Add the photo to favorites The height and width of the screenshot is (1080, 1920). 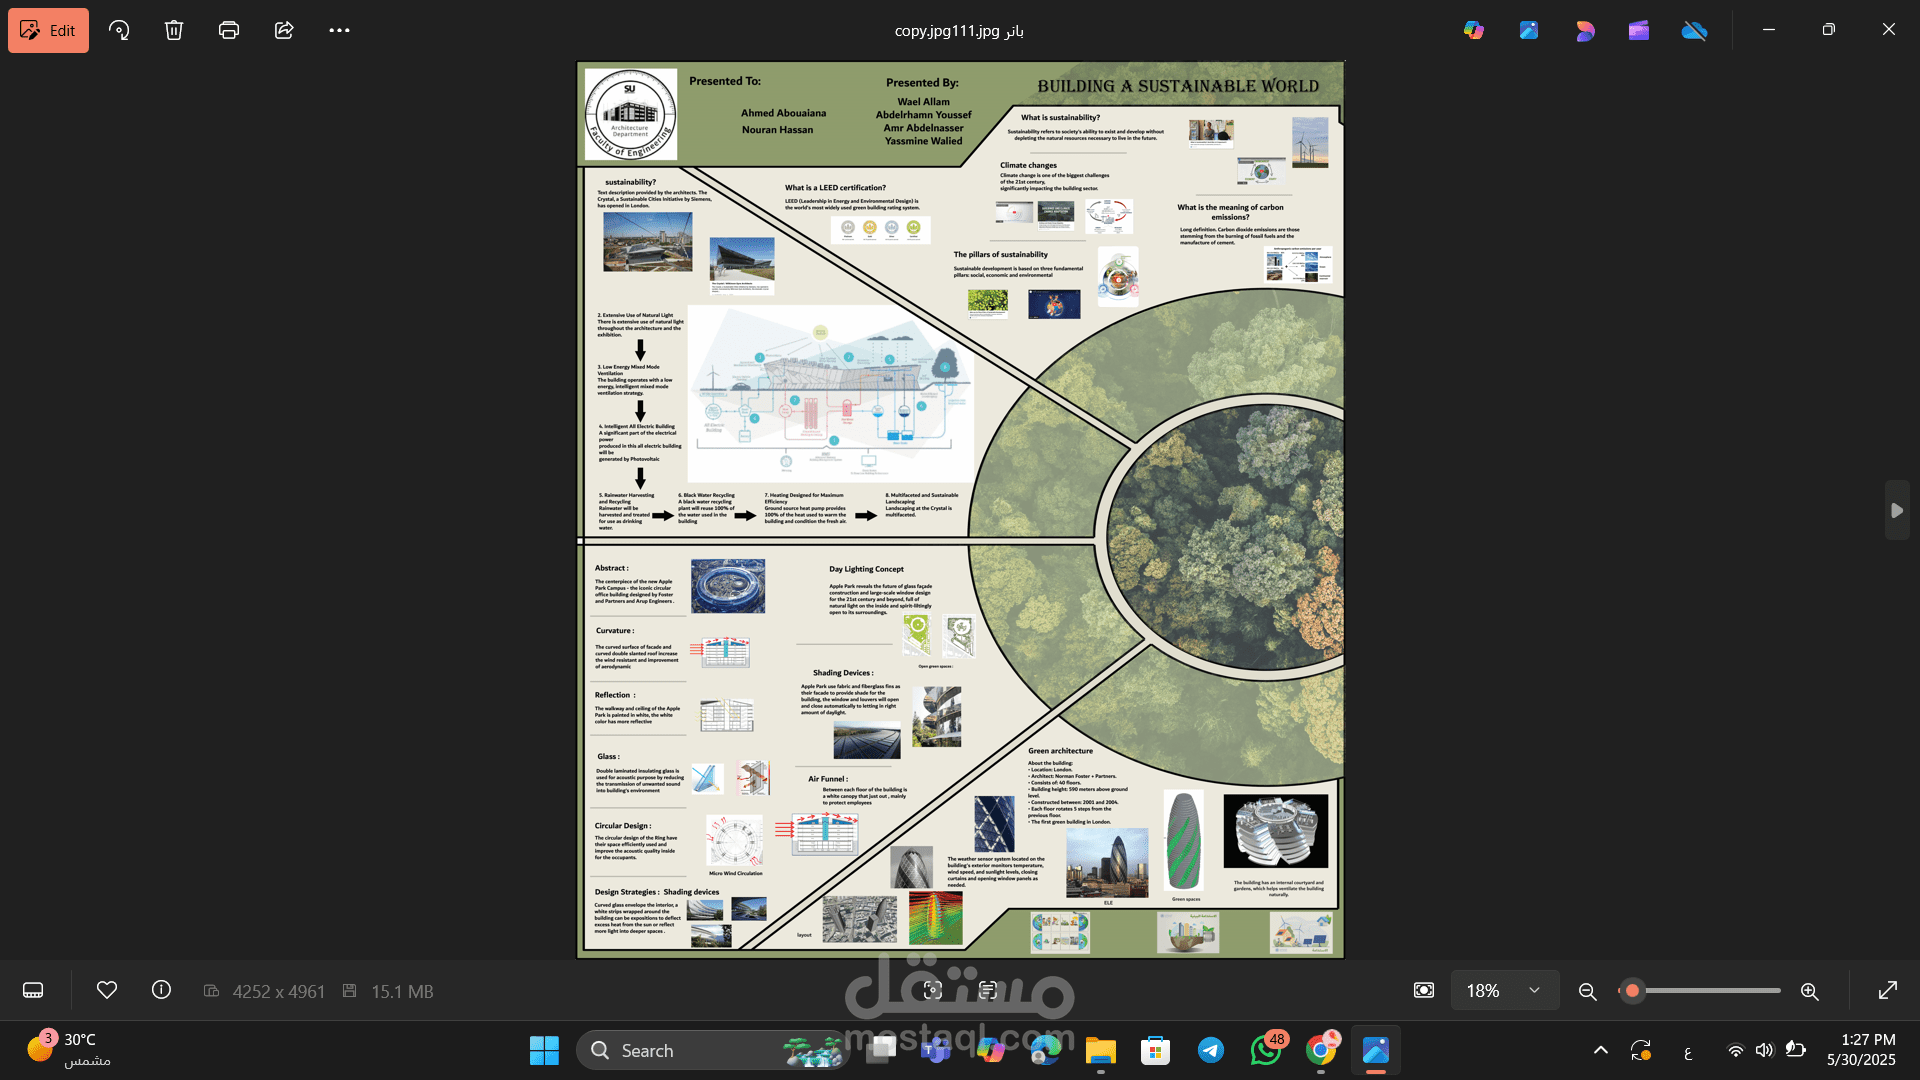[107, 990]
